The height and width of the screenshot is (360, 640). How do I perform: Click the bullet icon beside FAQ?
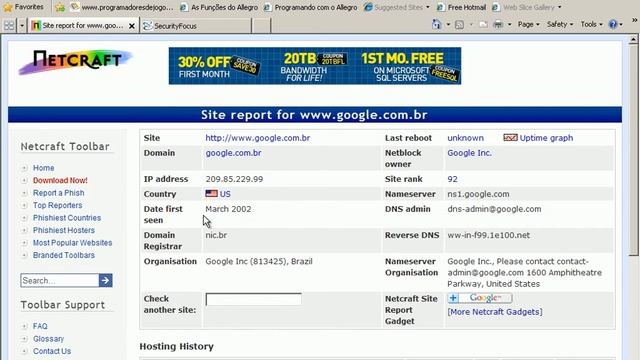coord(24,327)
